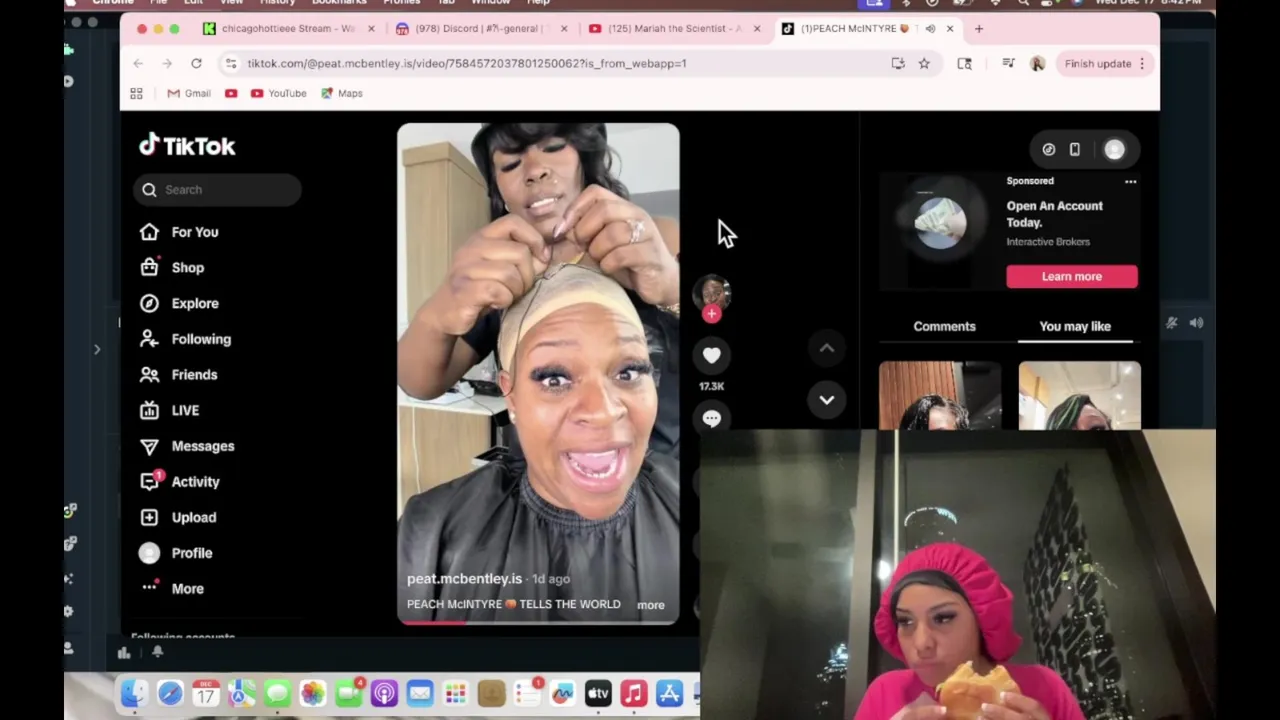Viewport: 1280px width, 720px height.
Task: Open sponsored ad options ellipsis
Action: pos(1130,182)
